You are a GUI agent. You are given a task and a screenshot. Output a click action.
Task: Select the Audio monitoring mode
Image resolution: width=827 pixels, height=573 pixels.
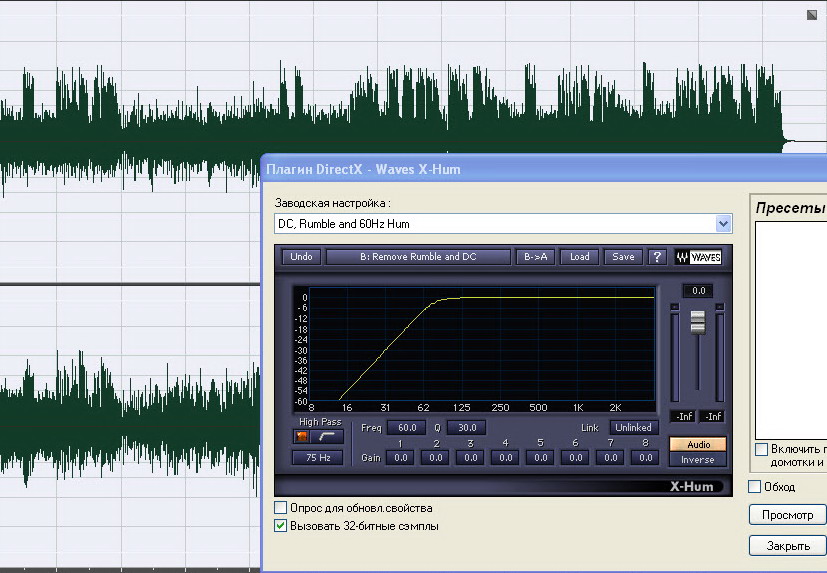pyautogui.click(x=698, y=445)
